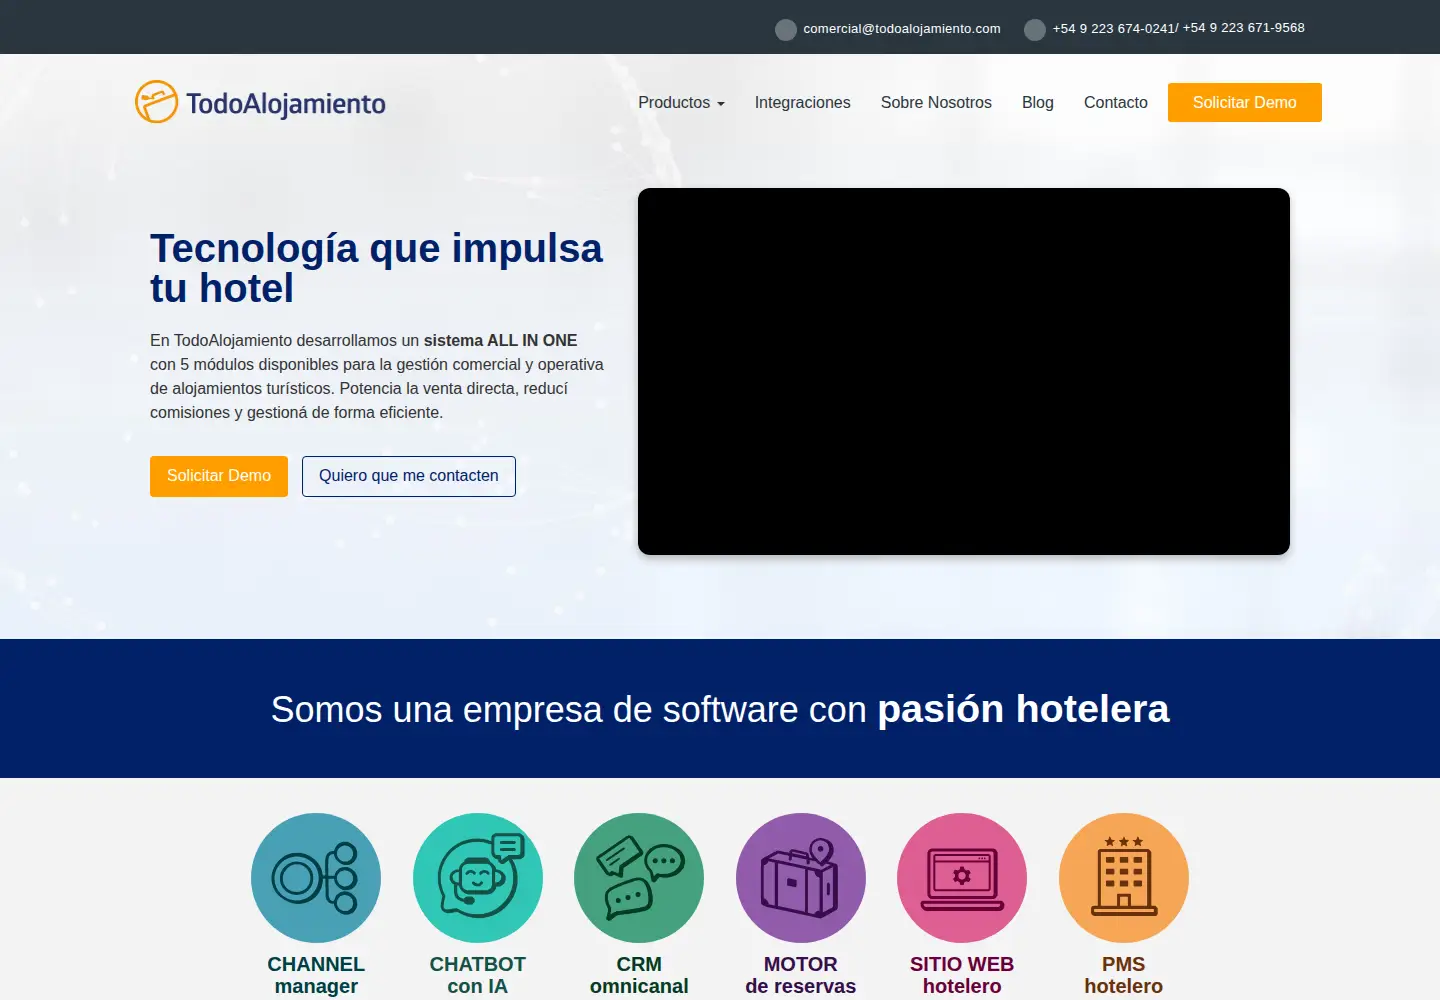Play the black hero video
The image size is (1440, 1000).
pyautogui.click(x=964, y=371)
